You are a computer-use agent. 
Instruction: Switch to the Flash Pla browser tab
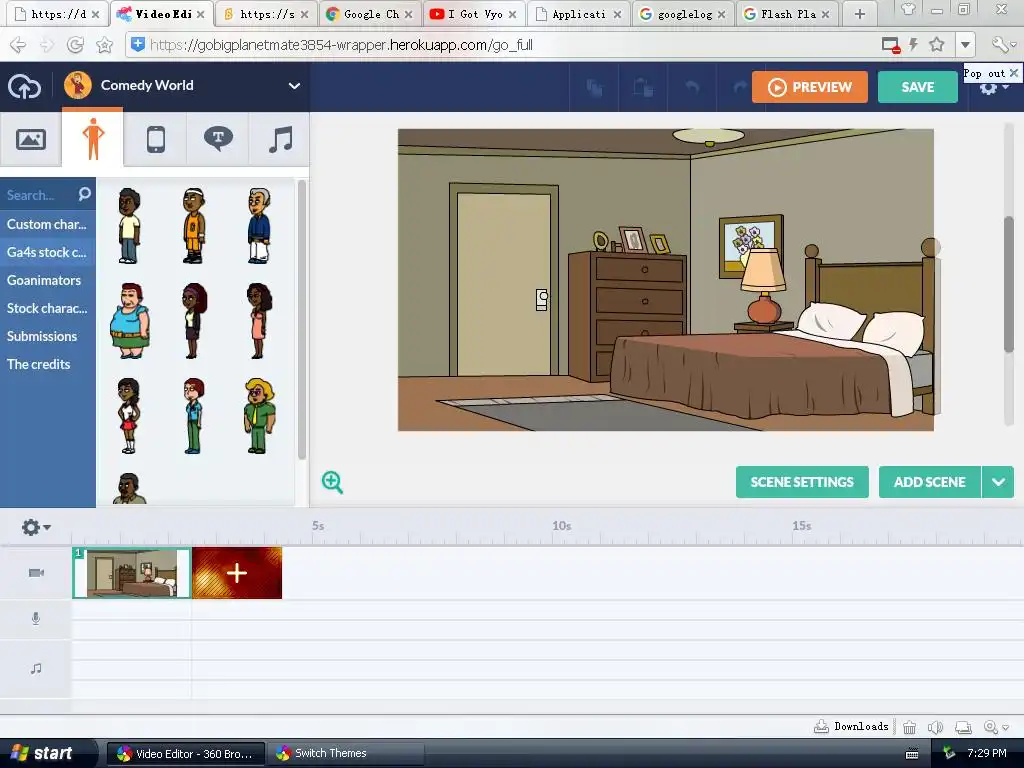point(788,14)
